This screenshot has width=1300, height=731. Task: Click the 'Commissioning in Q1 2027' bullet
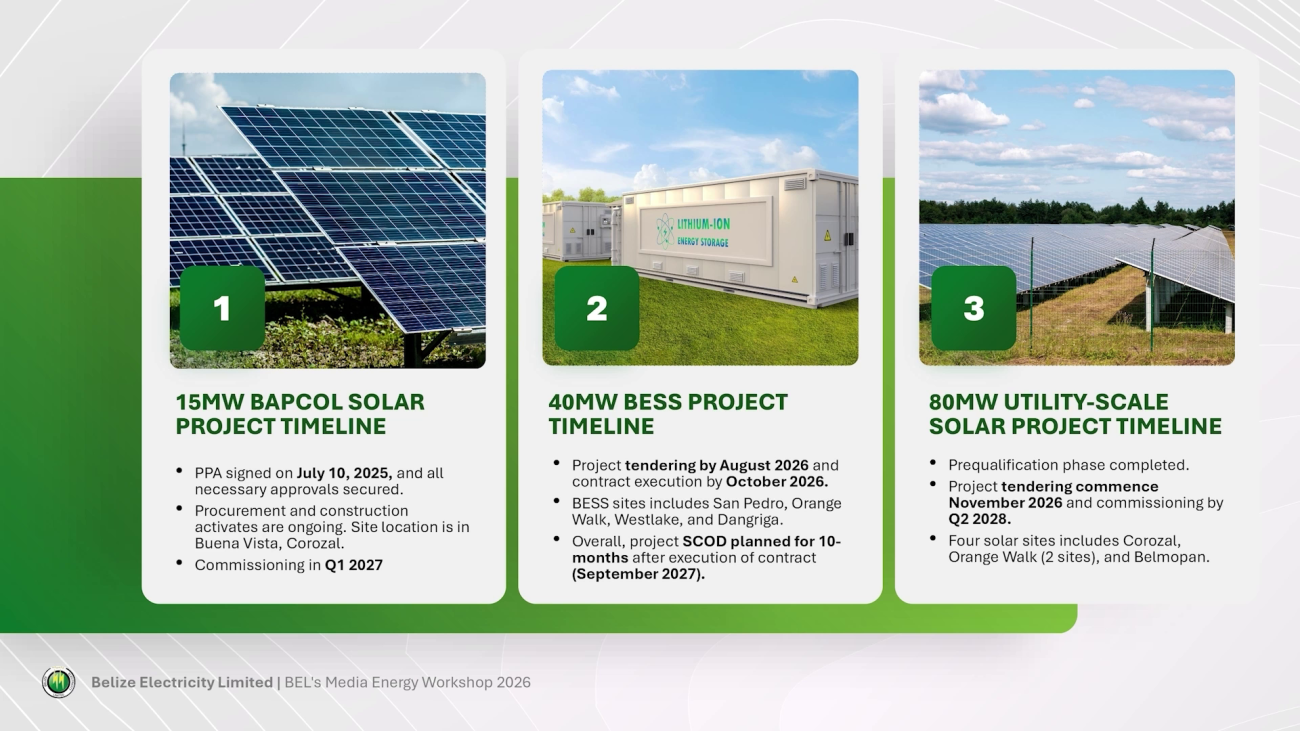point(279,564)
